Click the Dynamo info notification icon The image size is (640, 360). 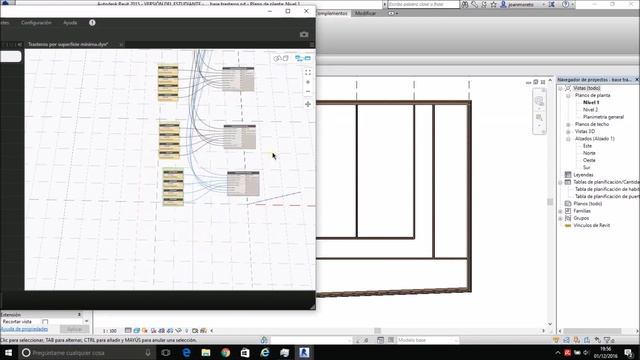pos(92,23)
